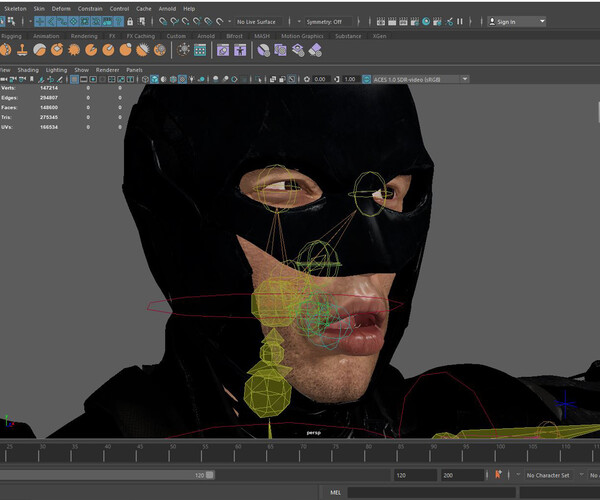The height and width of the screenshot is (500, 600).
Task: Toggle isolate select icon in viewport bar
Action: [x=259, y=80]
